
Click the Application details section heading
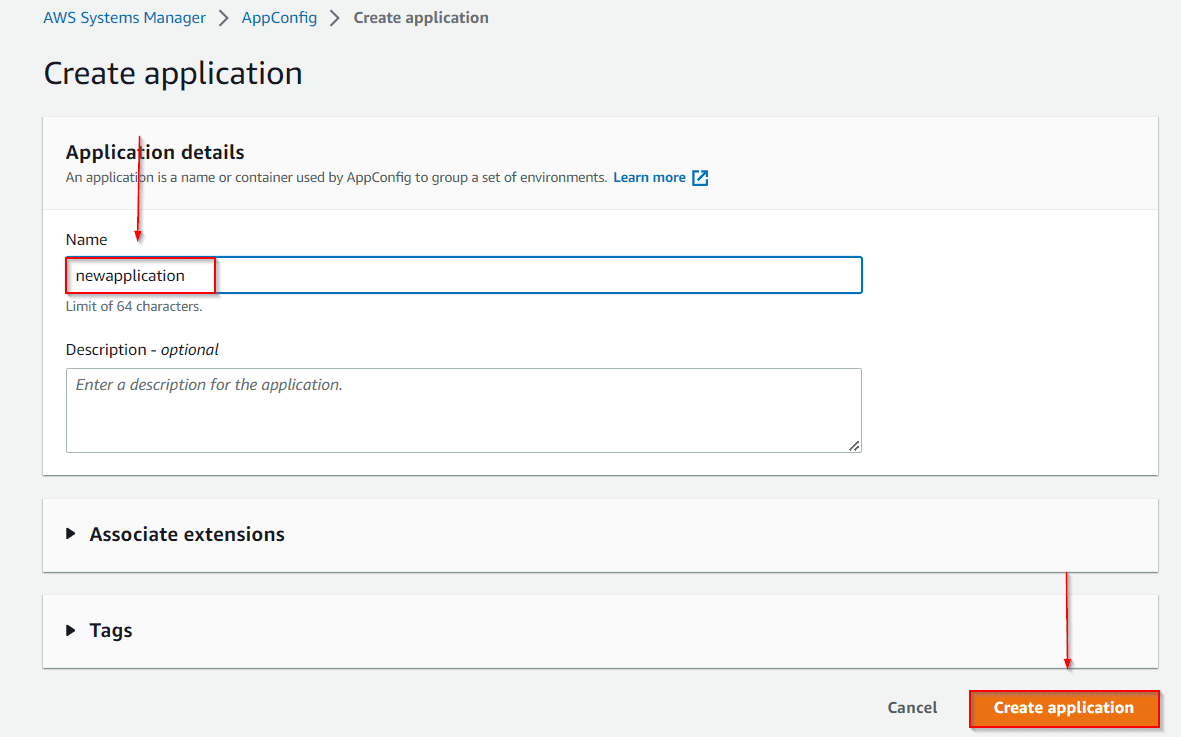154,152
